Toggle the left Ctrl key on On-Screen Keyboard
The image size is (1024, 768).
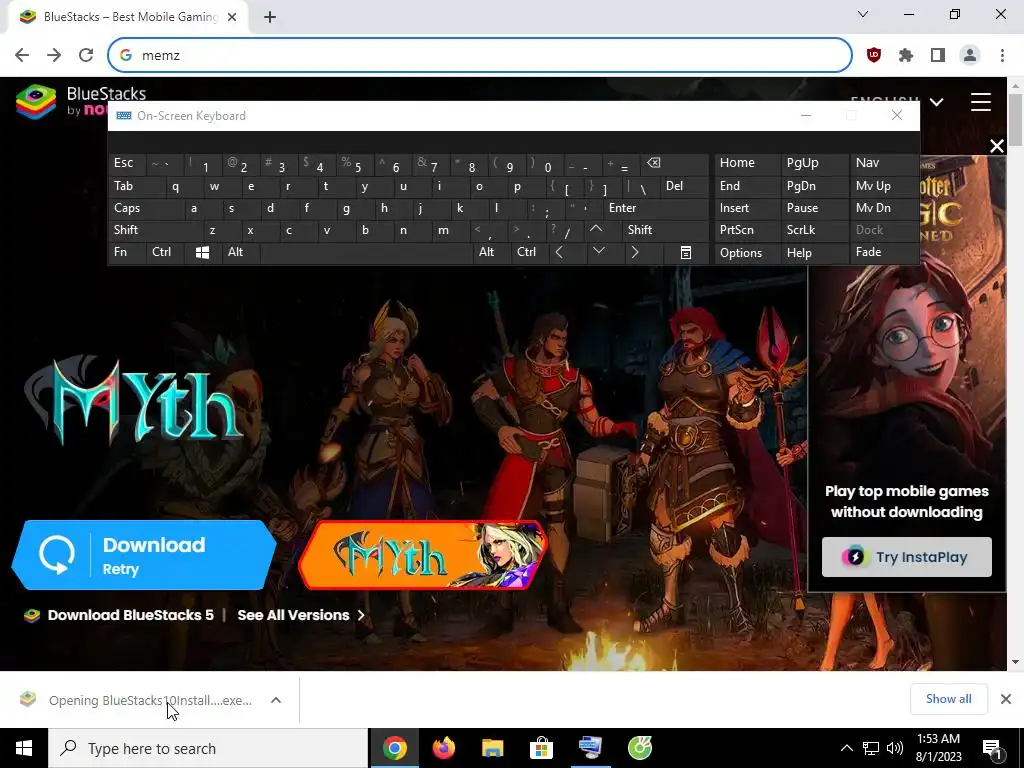165,252
